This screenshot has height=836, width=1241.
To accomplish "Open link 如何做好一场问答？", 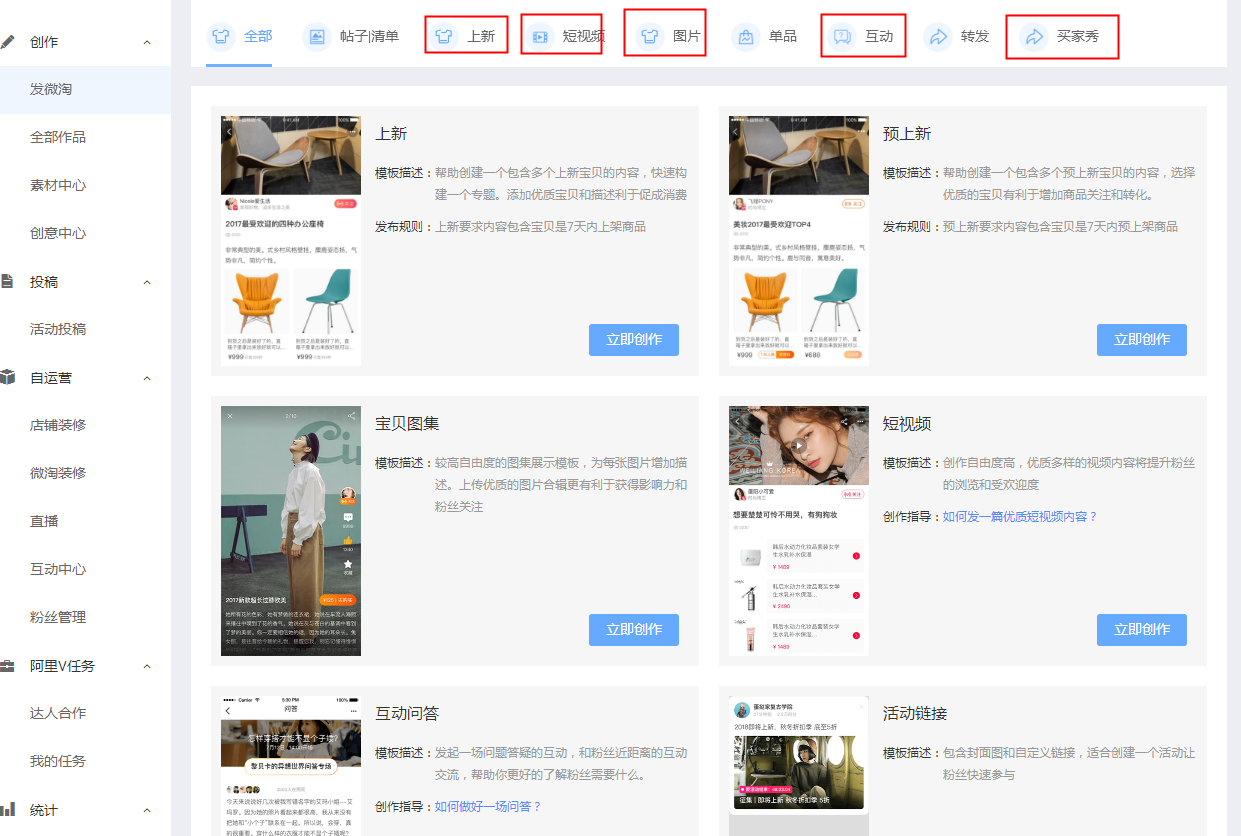I will pyautogui.click(x=488, y=806).
